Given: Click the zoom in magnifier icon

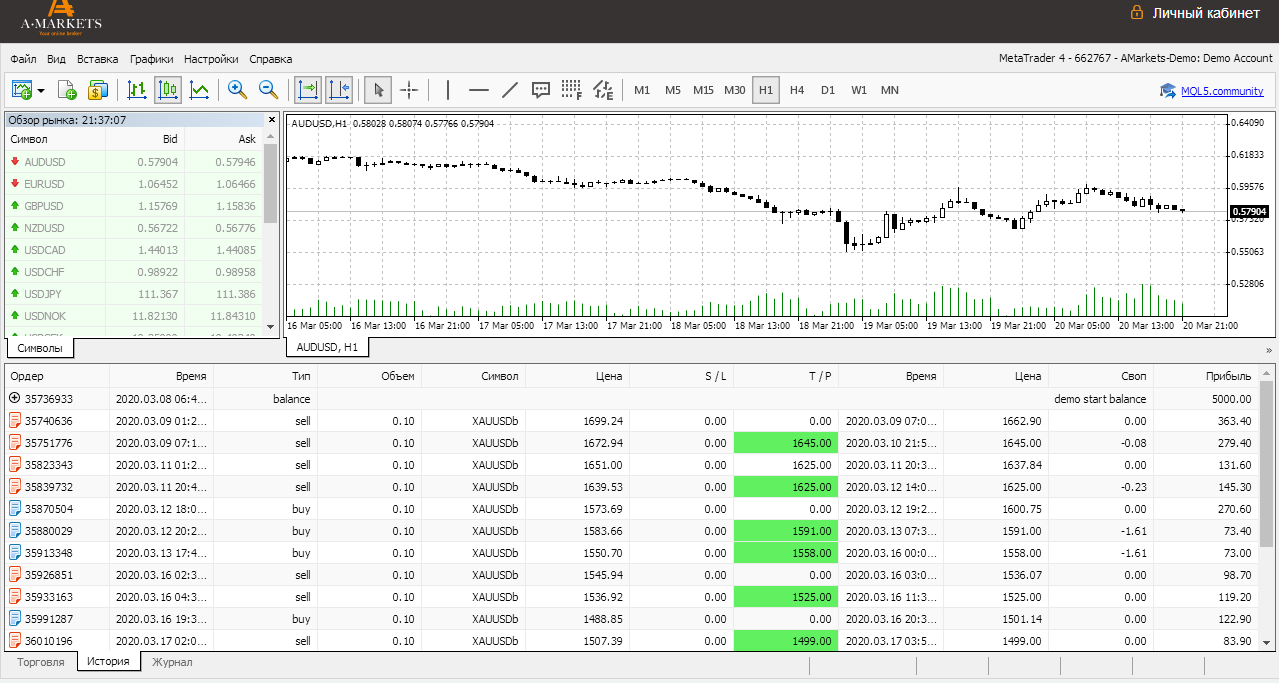Looking at the screenshot, I should click(x=238, y=90).
